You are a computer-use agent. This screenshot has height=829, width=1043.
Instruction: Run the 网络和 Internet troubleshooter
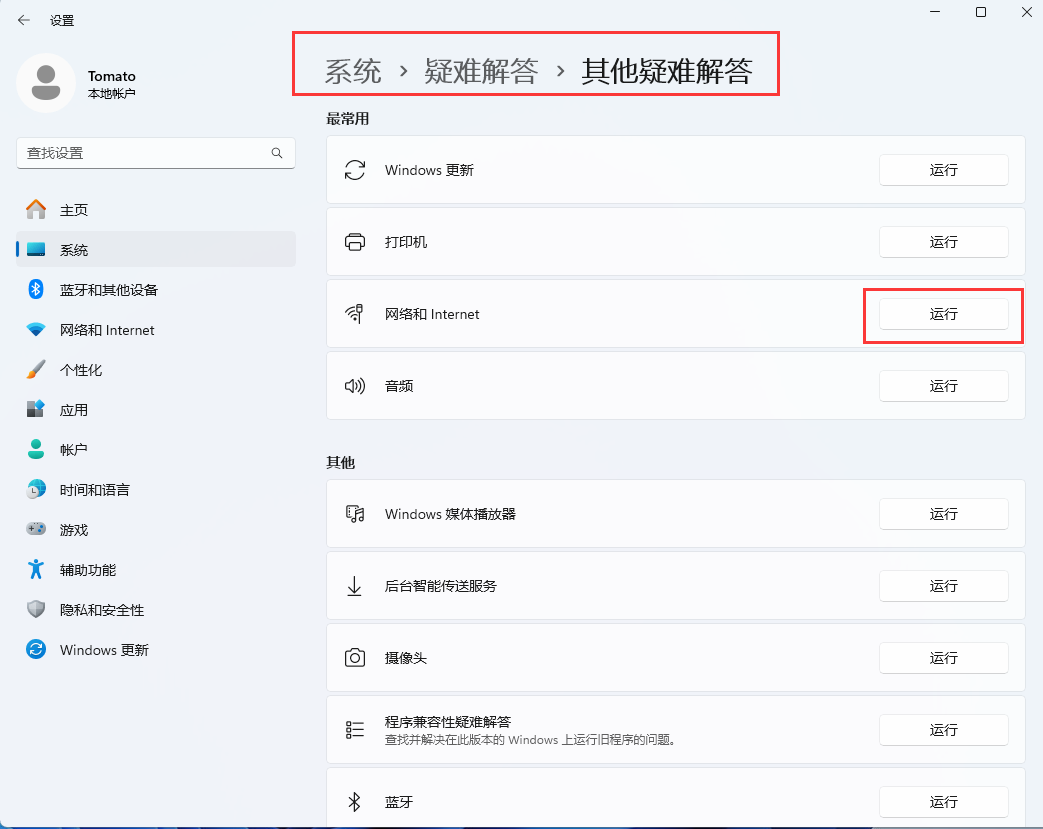tap(943, 314)
